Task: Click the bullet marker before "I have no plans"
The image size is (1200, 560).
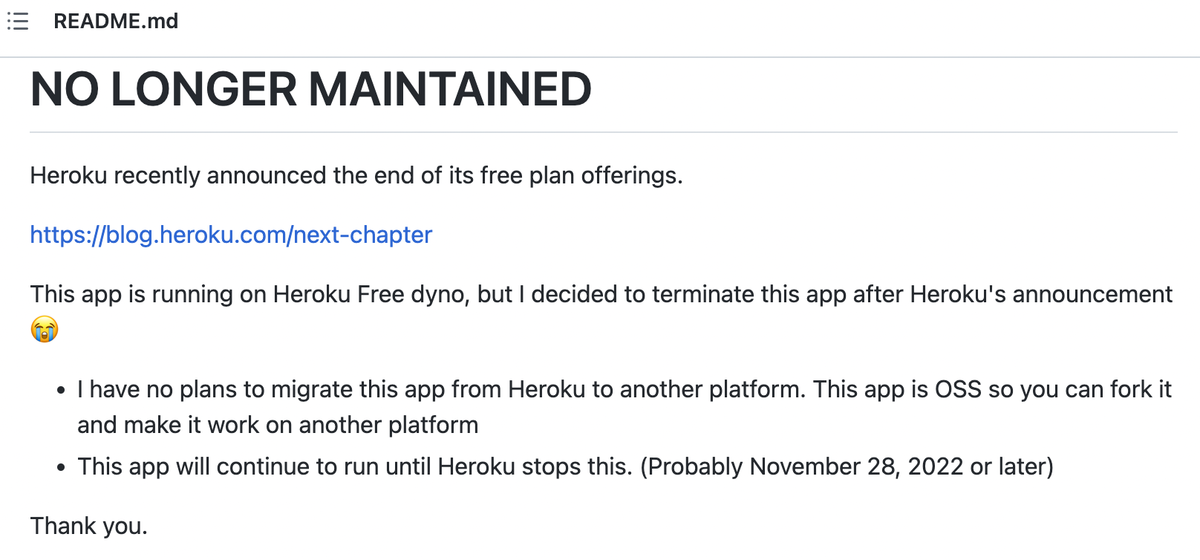Action: pos(63,390)
